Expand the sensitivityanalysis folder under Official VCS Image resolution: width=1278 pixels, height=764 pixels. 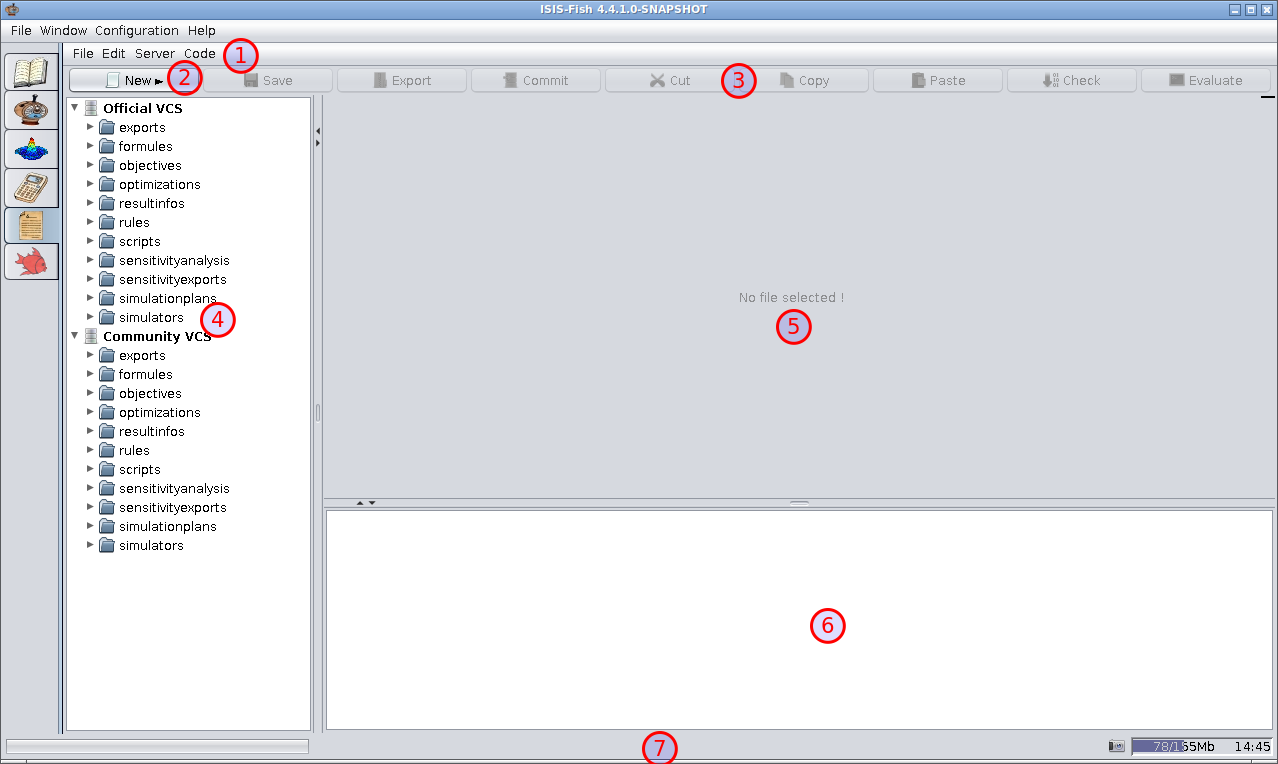pos(90,260)
